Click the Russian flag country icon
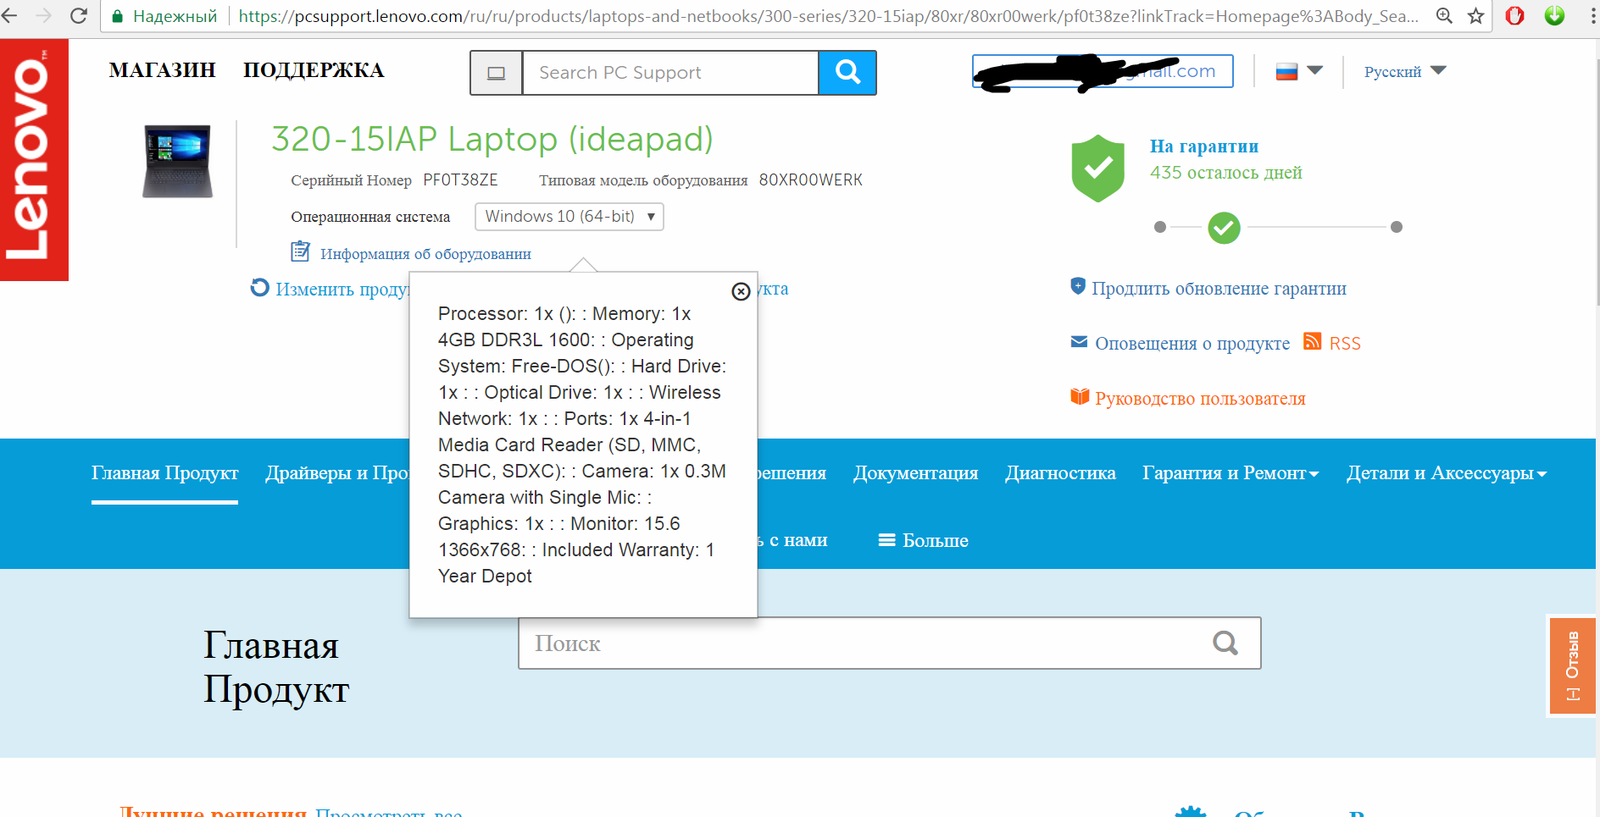Screen dimensions: 1600x817 1287,71
